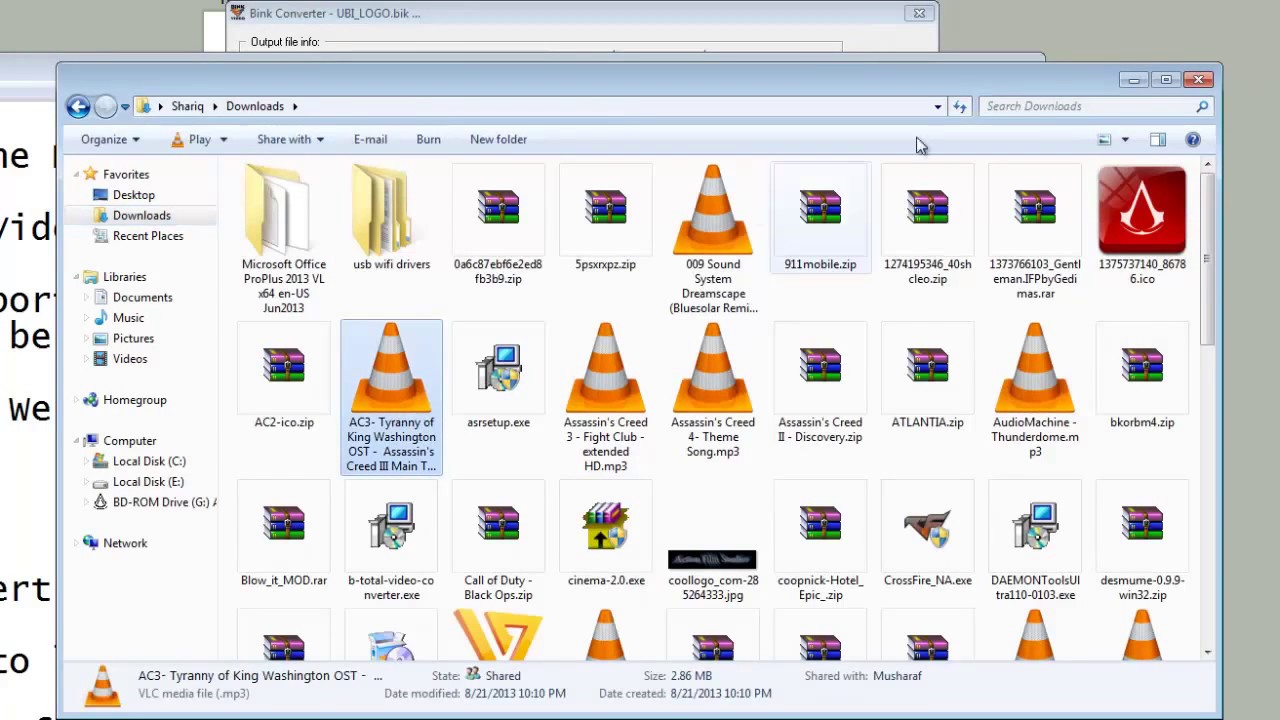Select 1373766103_Gentleman.IFPbyGedimas.rar file

tap(1035, 233)
